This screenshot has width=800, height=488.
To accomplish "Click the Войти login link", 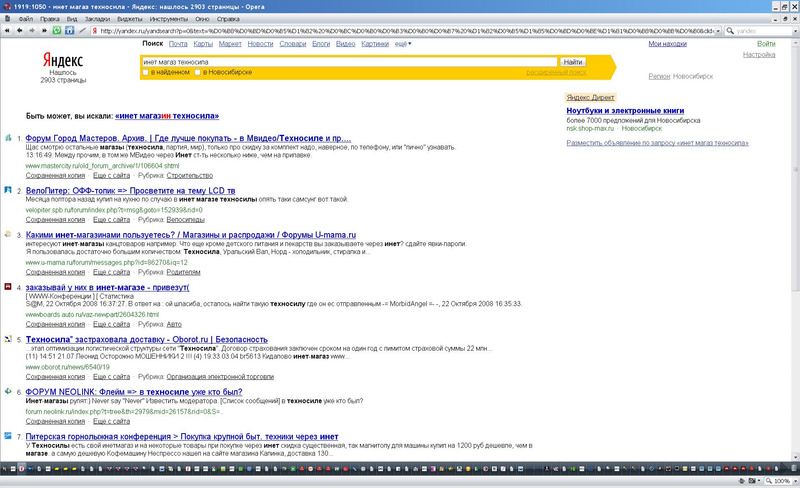I will coord(766,44).
